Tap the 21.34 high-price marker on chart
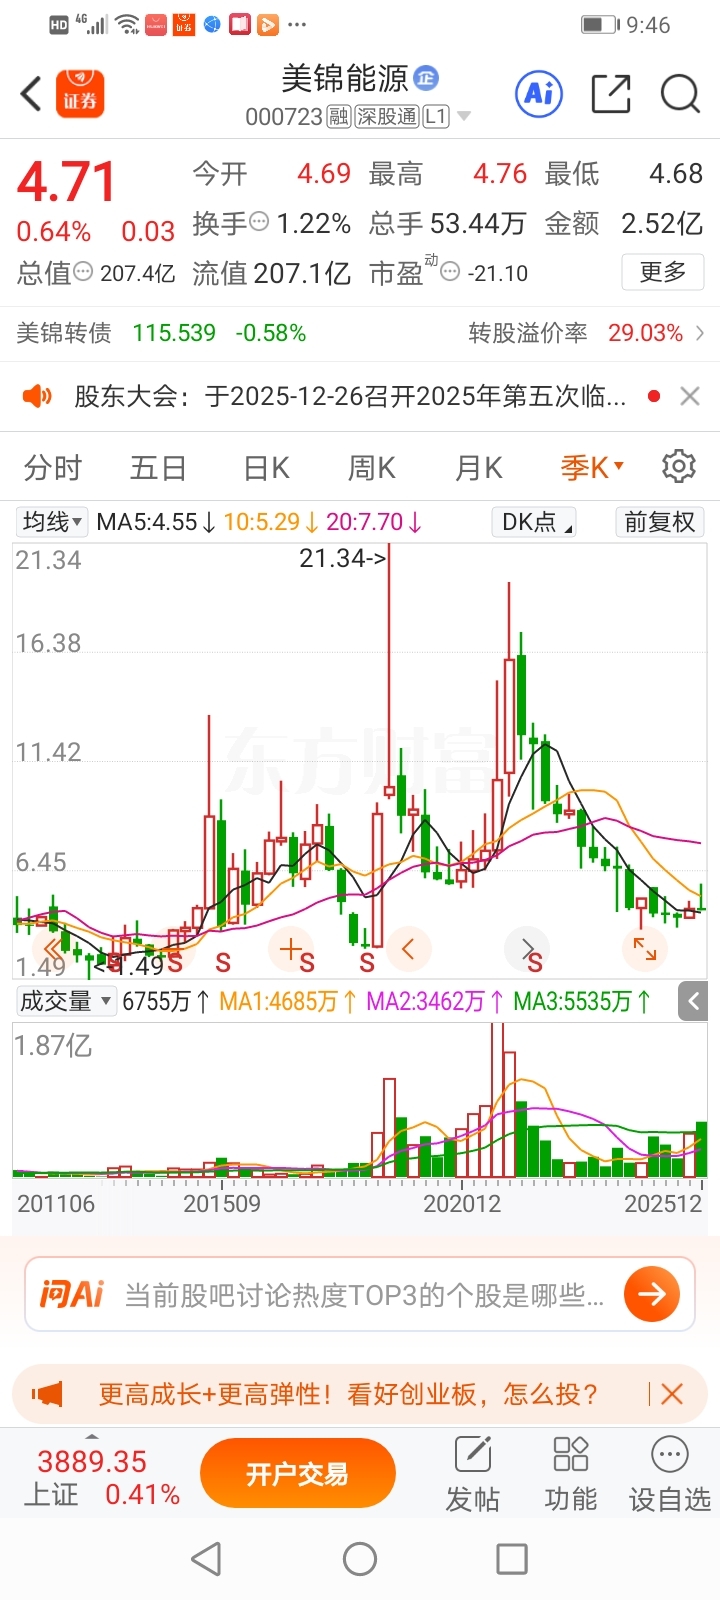720x1600 pixels. (342, 558)
